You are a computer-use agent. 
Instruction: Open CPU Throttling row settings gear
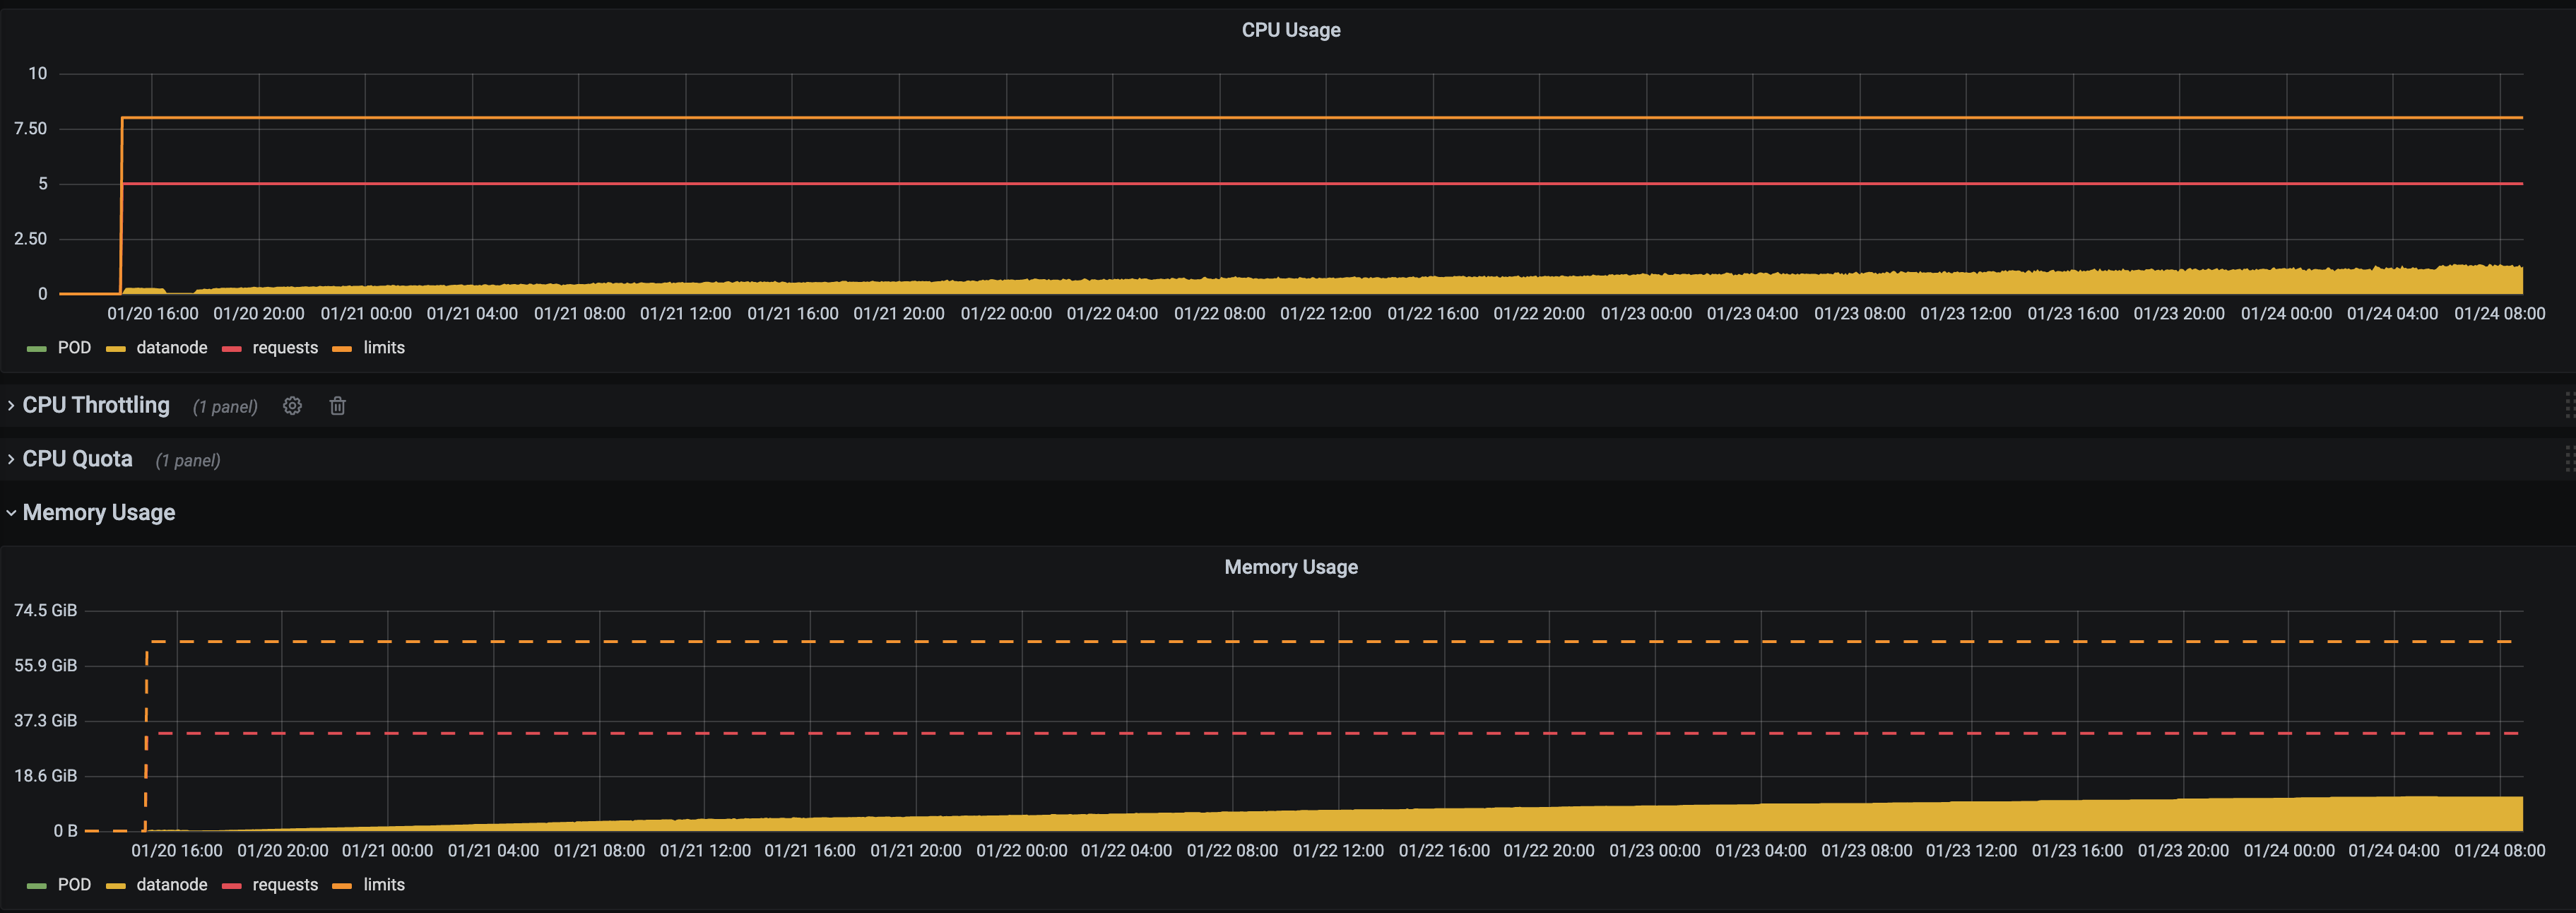coord(291,405)
